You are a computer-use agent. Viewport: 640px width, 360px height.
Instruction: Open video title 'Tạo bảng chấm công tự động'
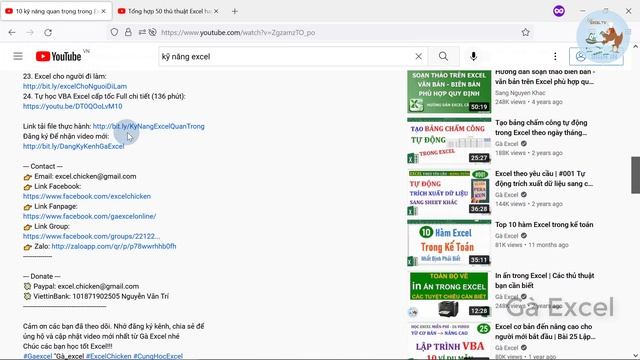point(541,127)
